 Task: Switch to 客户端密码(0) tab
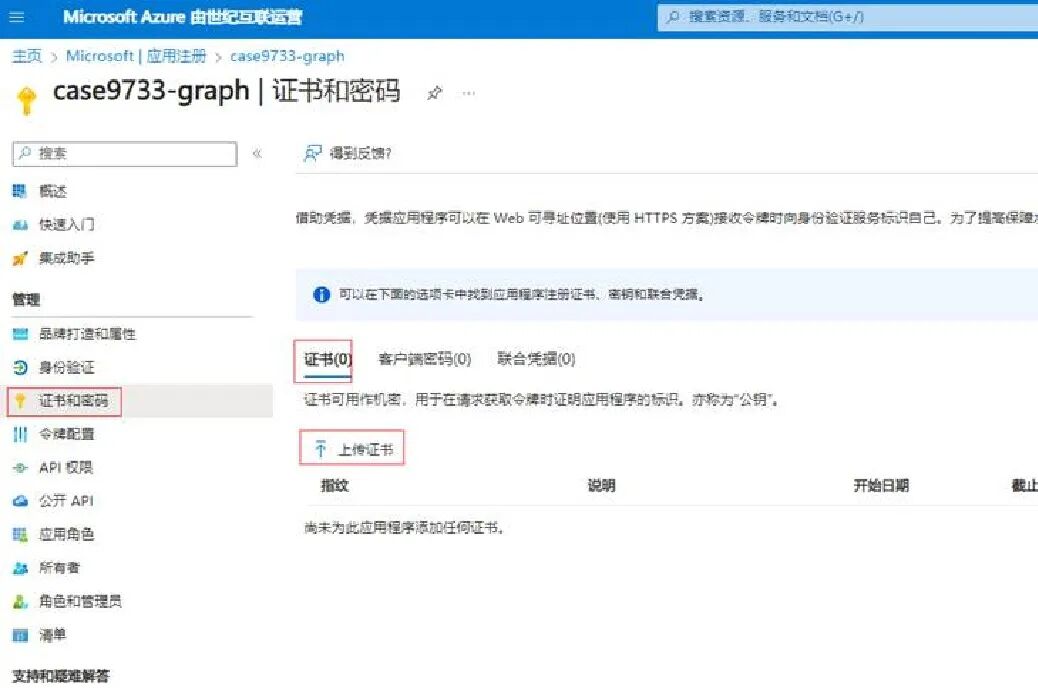pyautogui.click(x=424, y=360)
